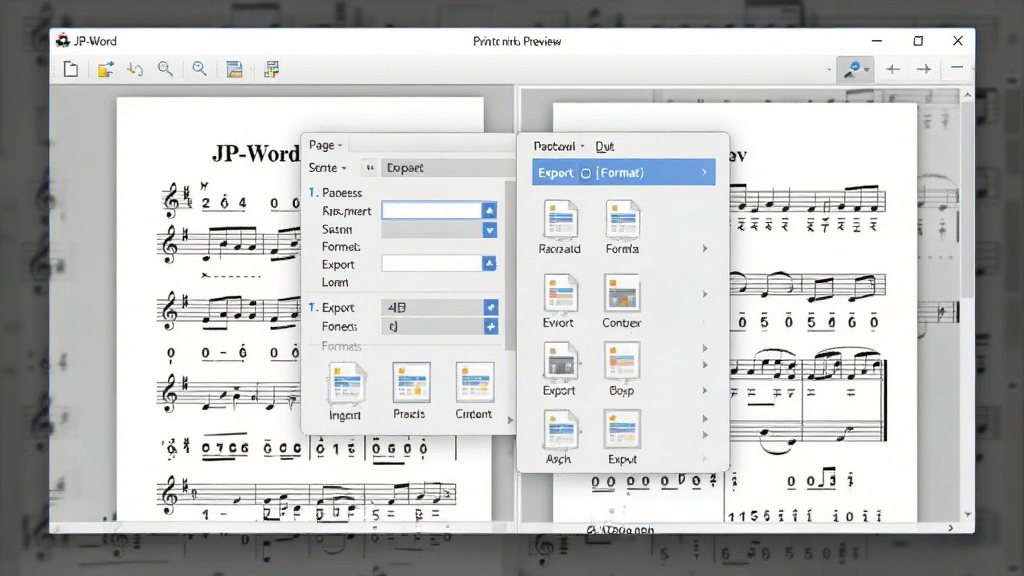Go to next page with right arrow
The height and width of the screenshot is (576, 1024).
pos(924,69)
